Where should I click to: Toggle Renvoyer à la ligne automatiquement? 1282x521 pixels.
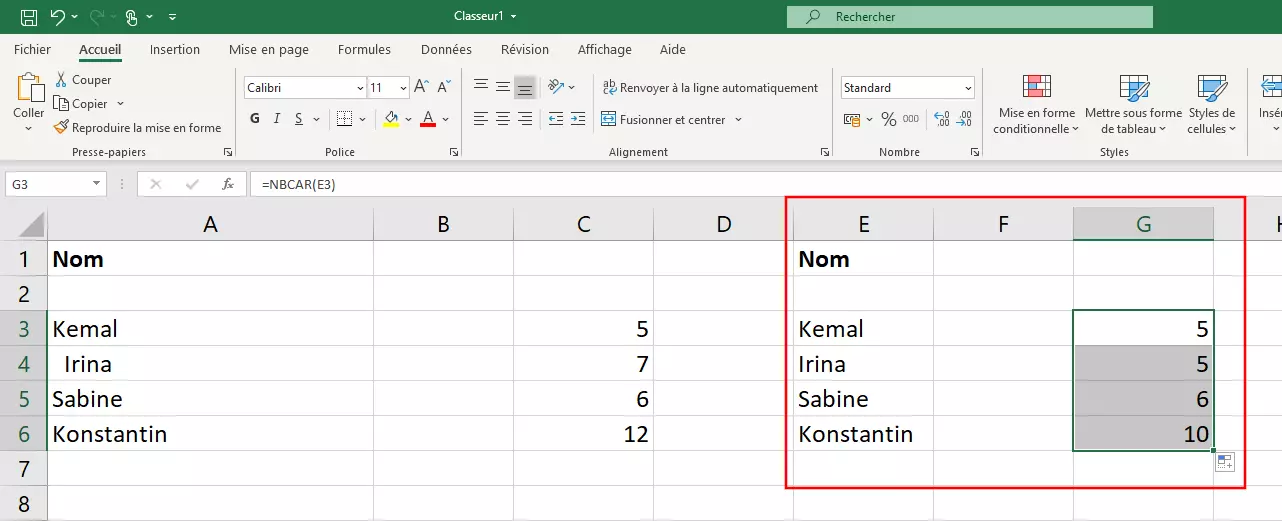click(710, 88)
